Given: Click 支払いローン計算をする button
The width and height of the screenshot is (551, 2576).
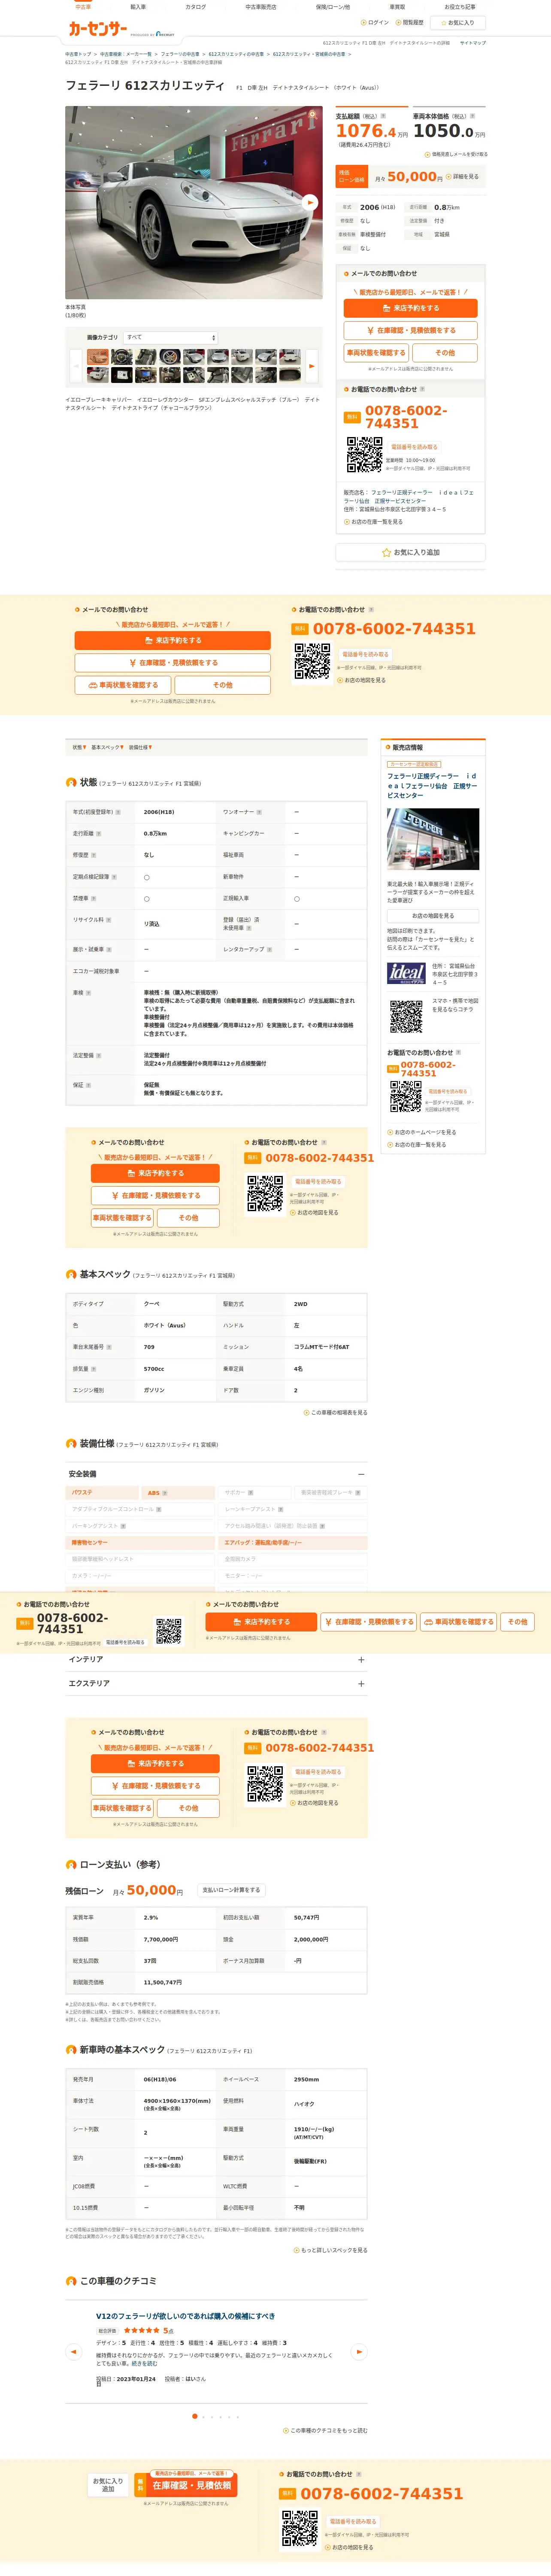Looking at the screenshot, I should 231,1890.
